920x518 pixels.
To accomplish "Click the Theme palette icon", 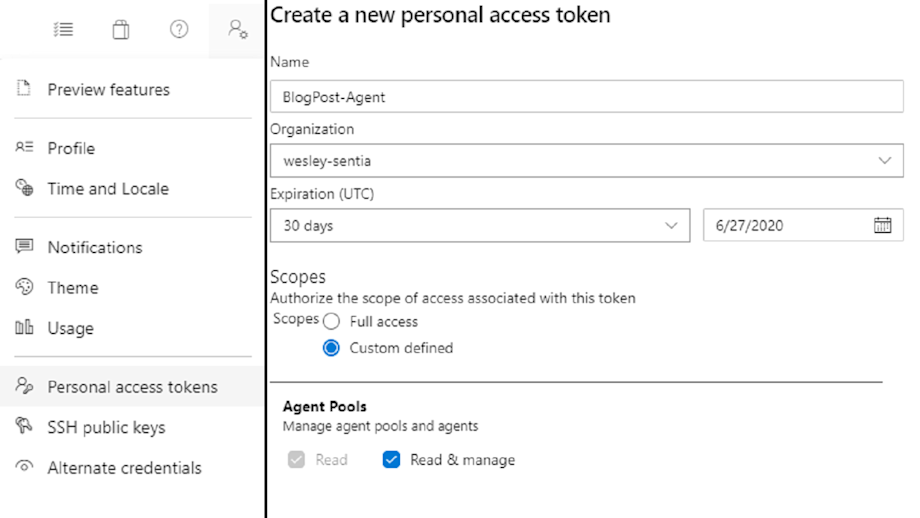I will click(x=24, y=287).
